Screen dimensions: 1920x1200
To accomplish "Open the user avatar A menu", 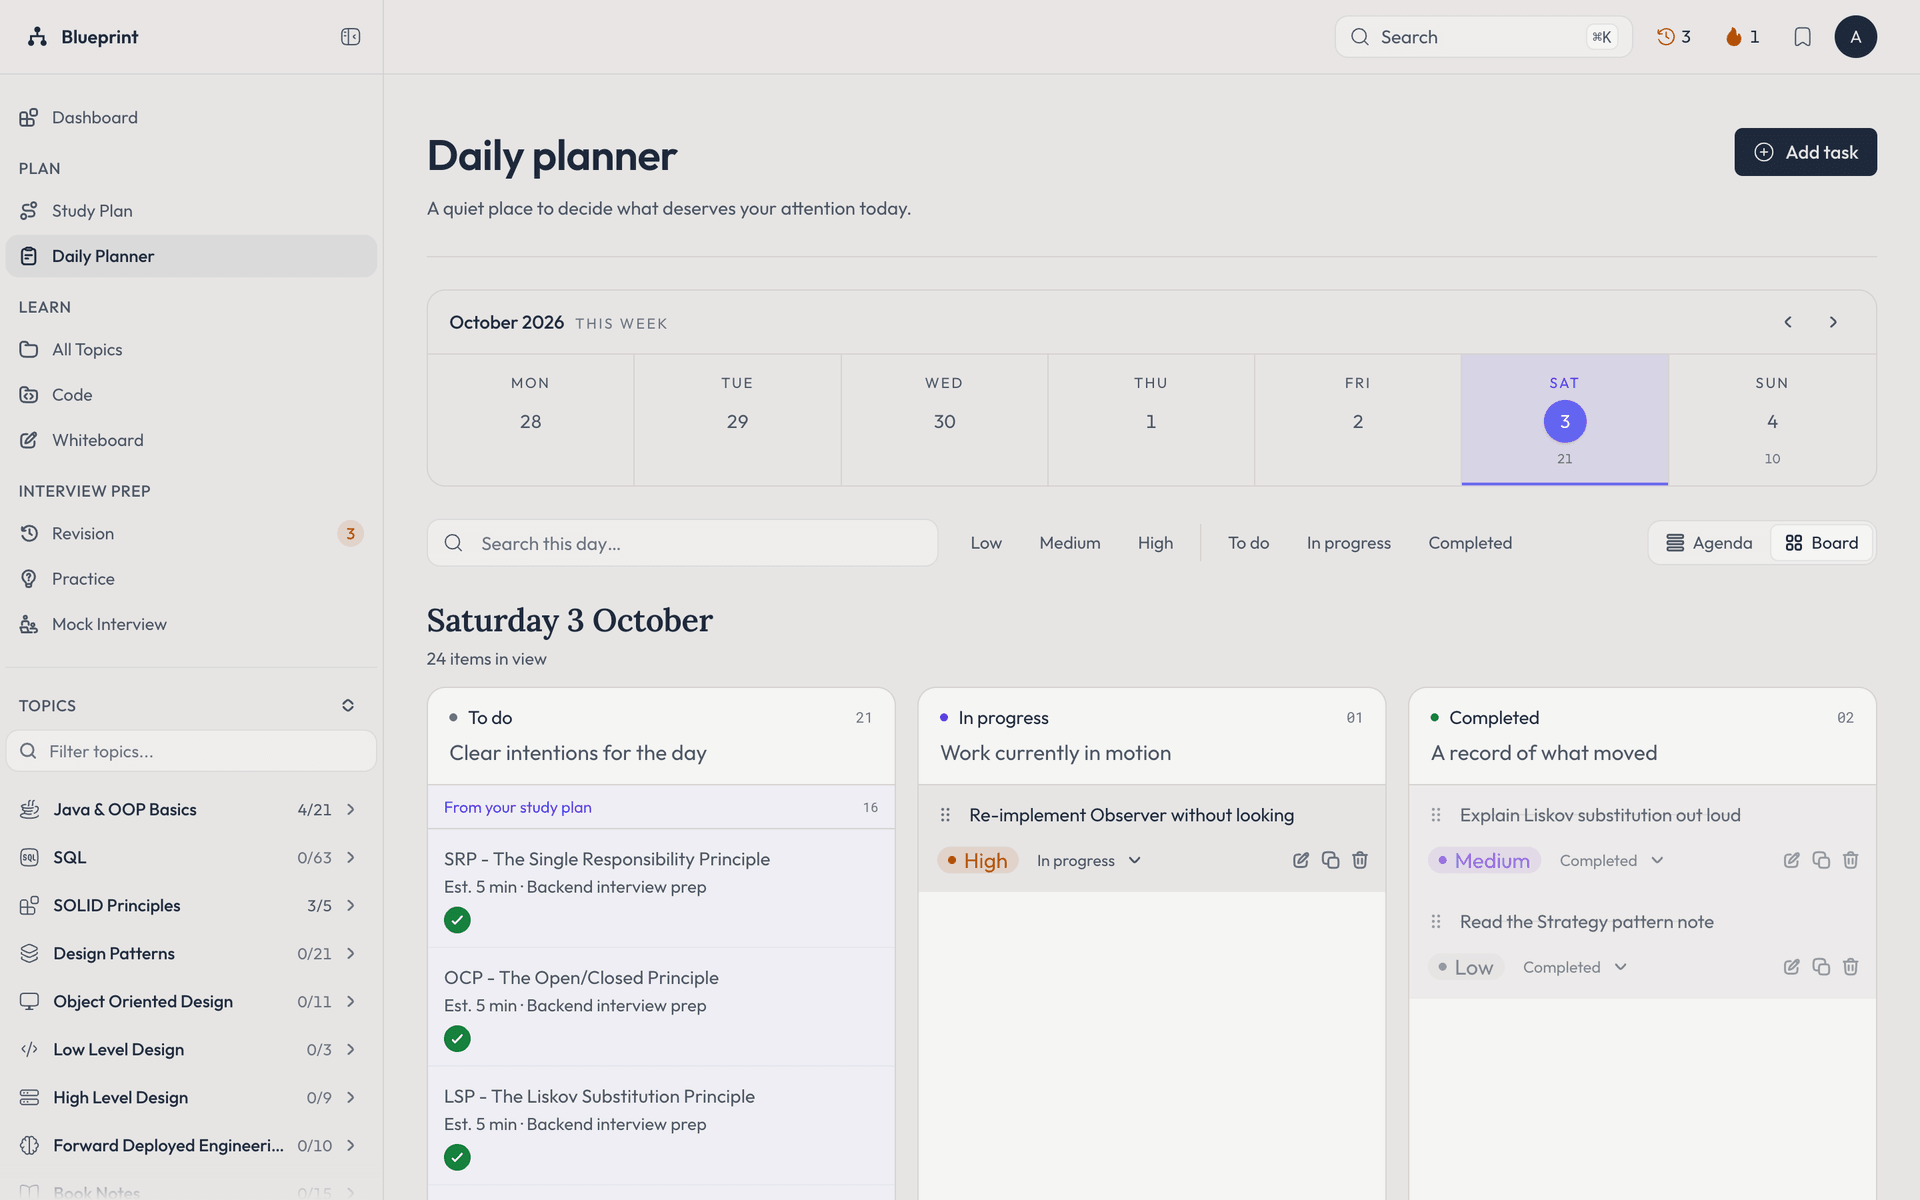I will 1855,37.
